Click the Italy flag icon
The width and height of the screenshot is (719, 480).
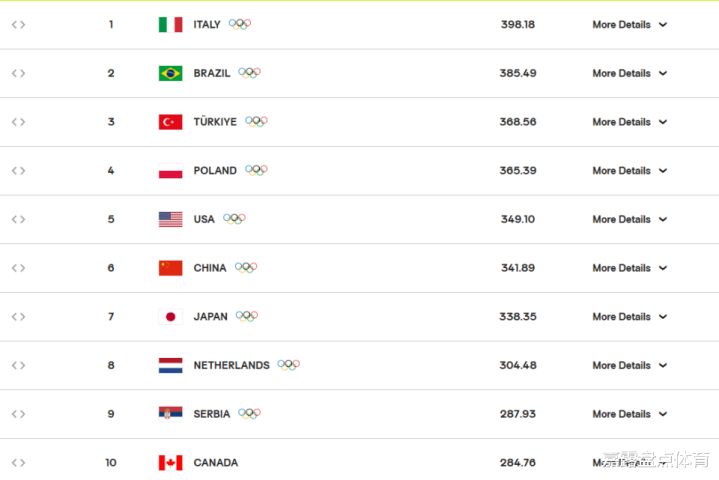click(170, 24)
